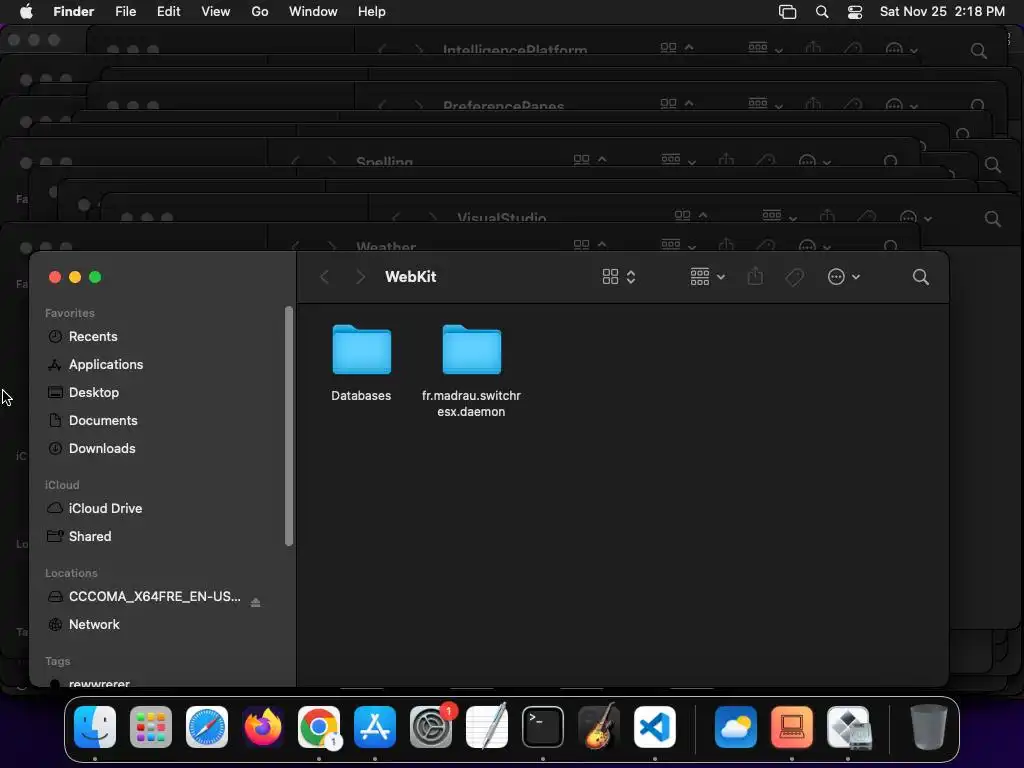The width and height of the screenshot is (1024, 768).
Task: Open Recents in the sidebar
Action: (x=93, y=336)
